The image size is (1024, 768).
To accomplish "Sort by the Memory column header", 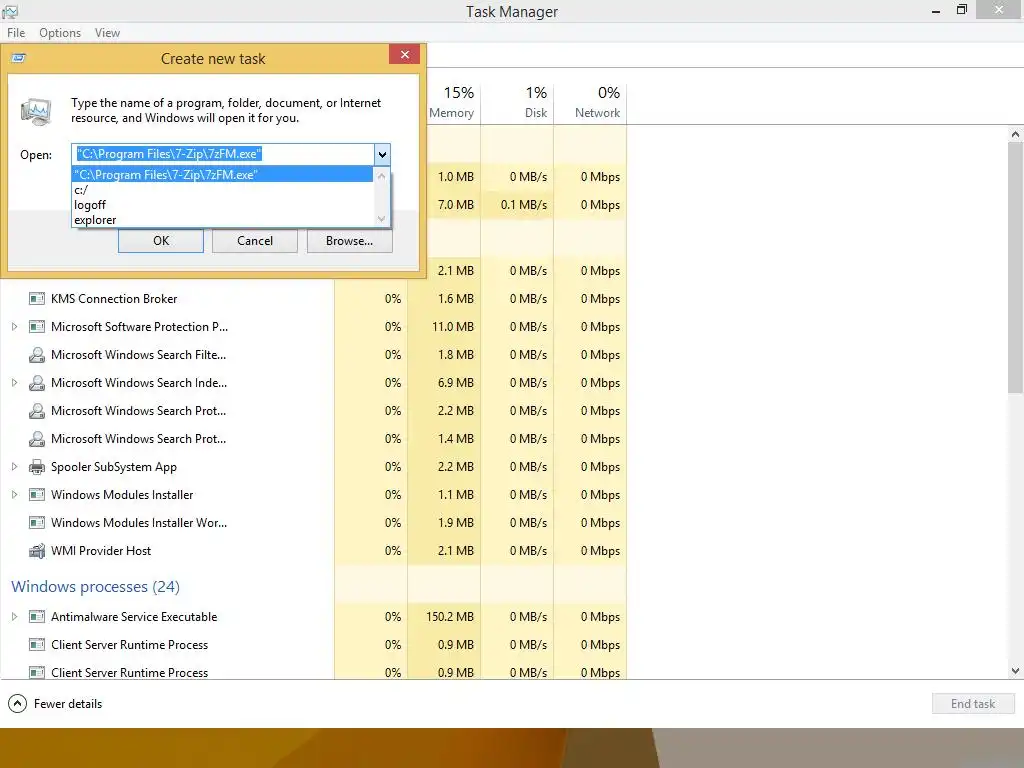I will tap(451, 103).
